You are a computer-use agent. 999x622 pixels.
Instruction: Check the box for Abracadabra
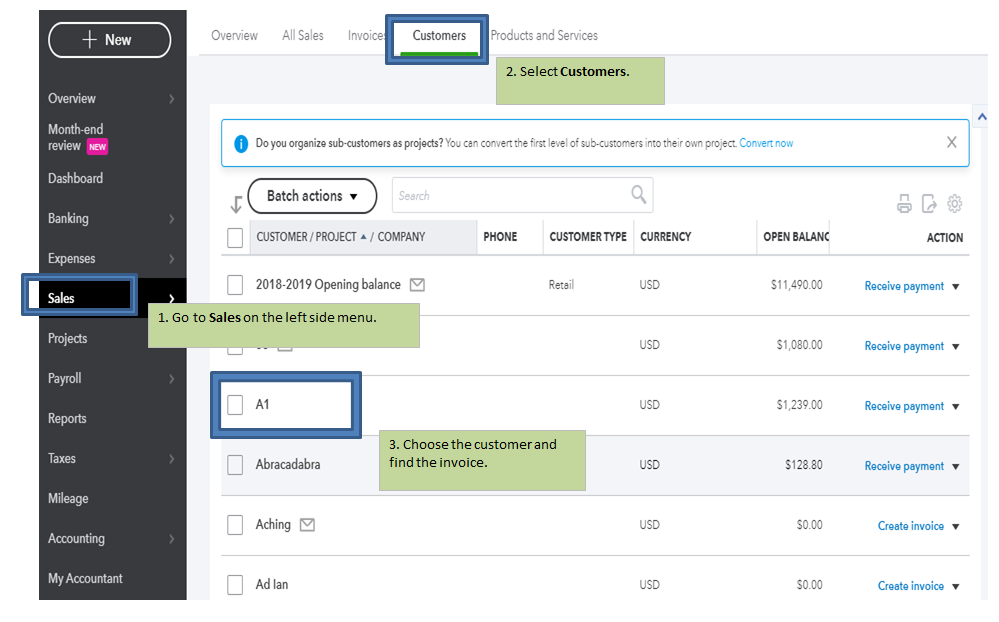[235, 465]
